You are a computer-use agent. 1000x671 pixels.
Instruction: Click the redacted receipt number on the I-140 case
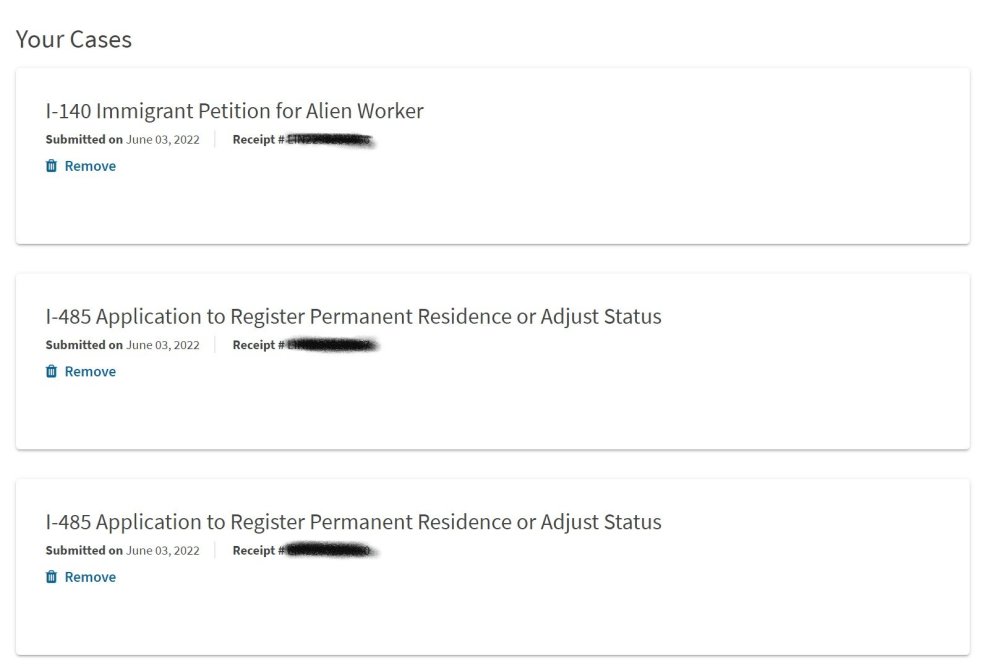click(x=330, y=140)
